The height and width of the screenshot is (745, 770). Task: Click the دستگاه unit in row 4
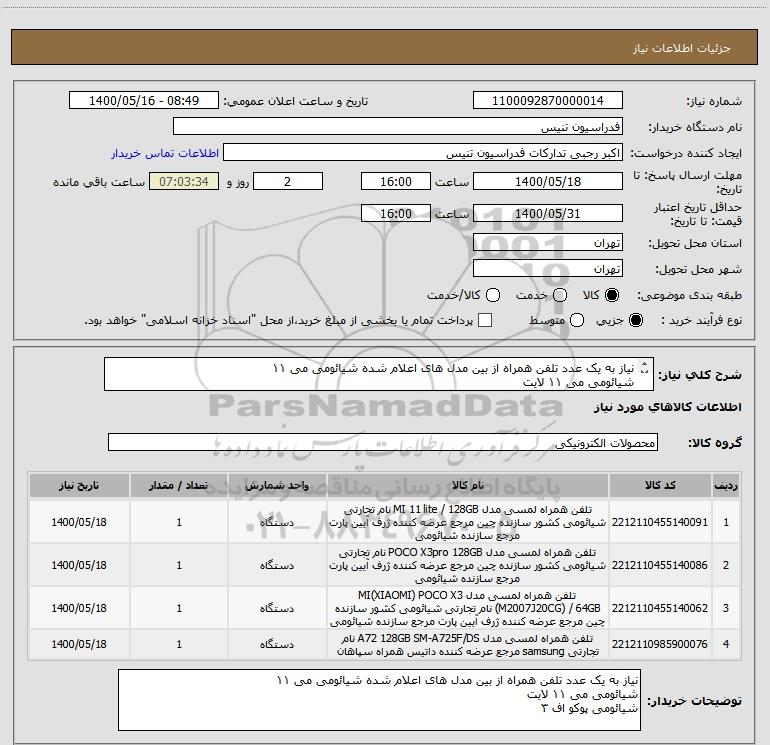277,644
